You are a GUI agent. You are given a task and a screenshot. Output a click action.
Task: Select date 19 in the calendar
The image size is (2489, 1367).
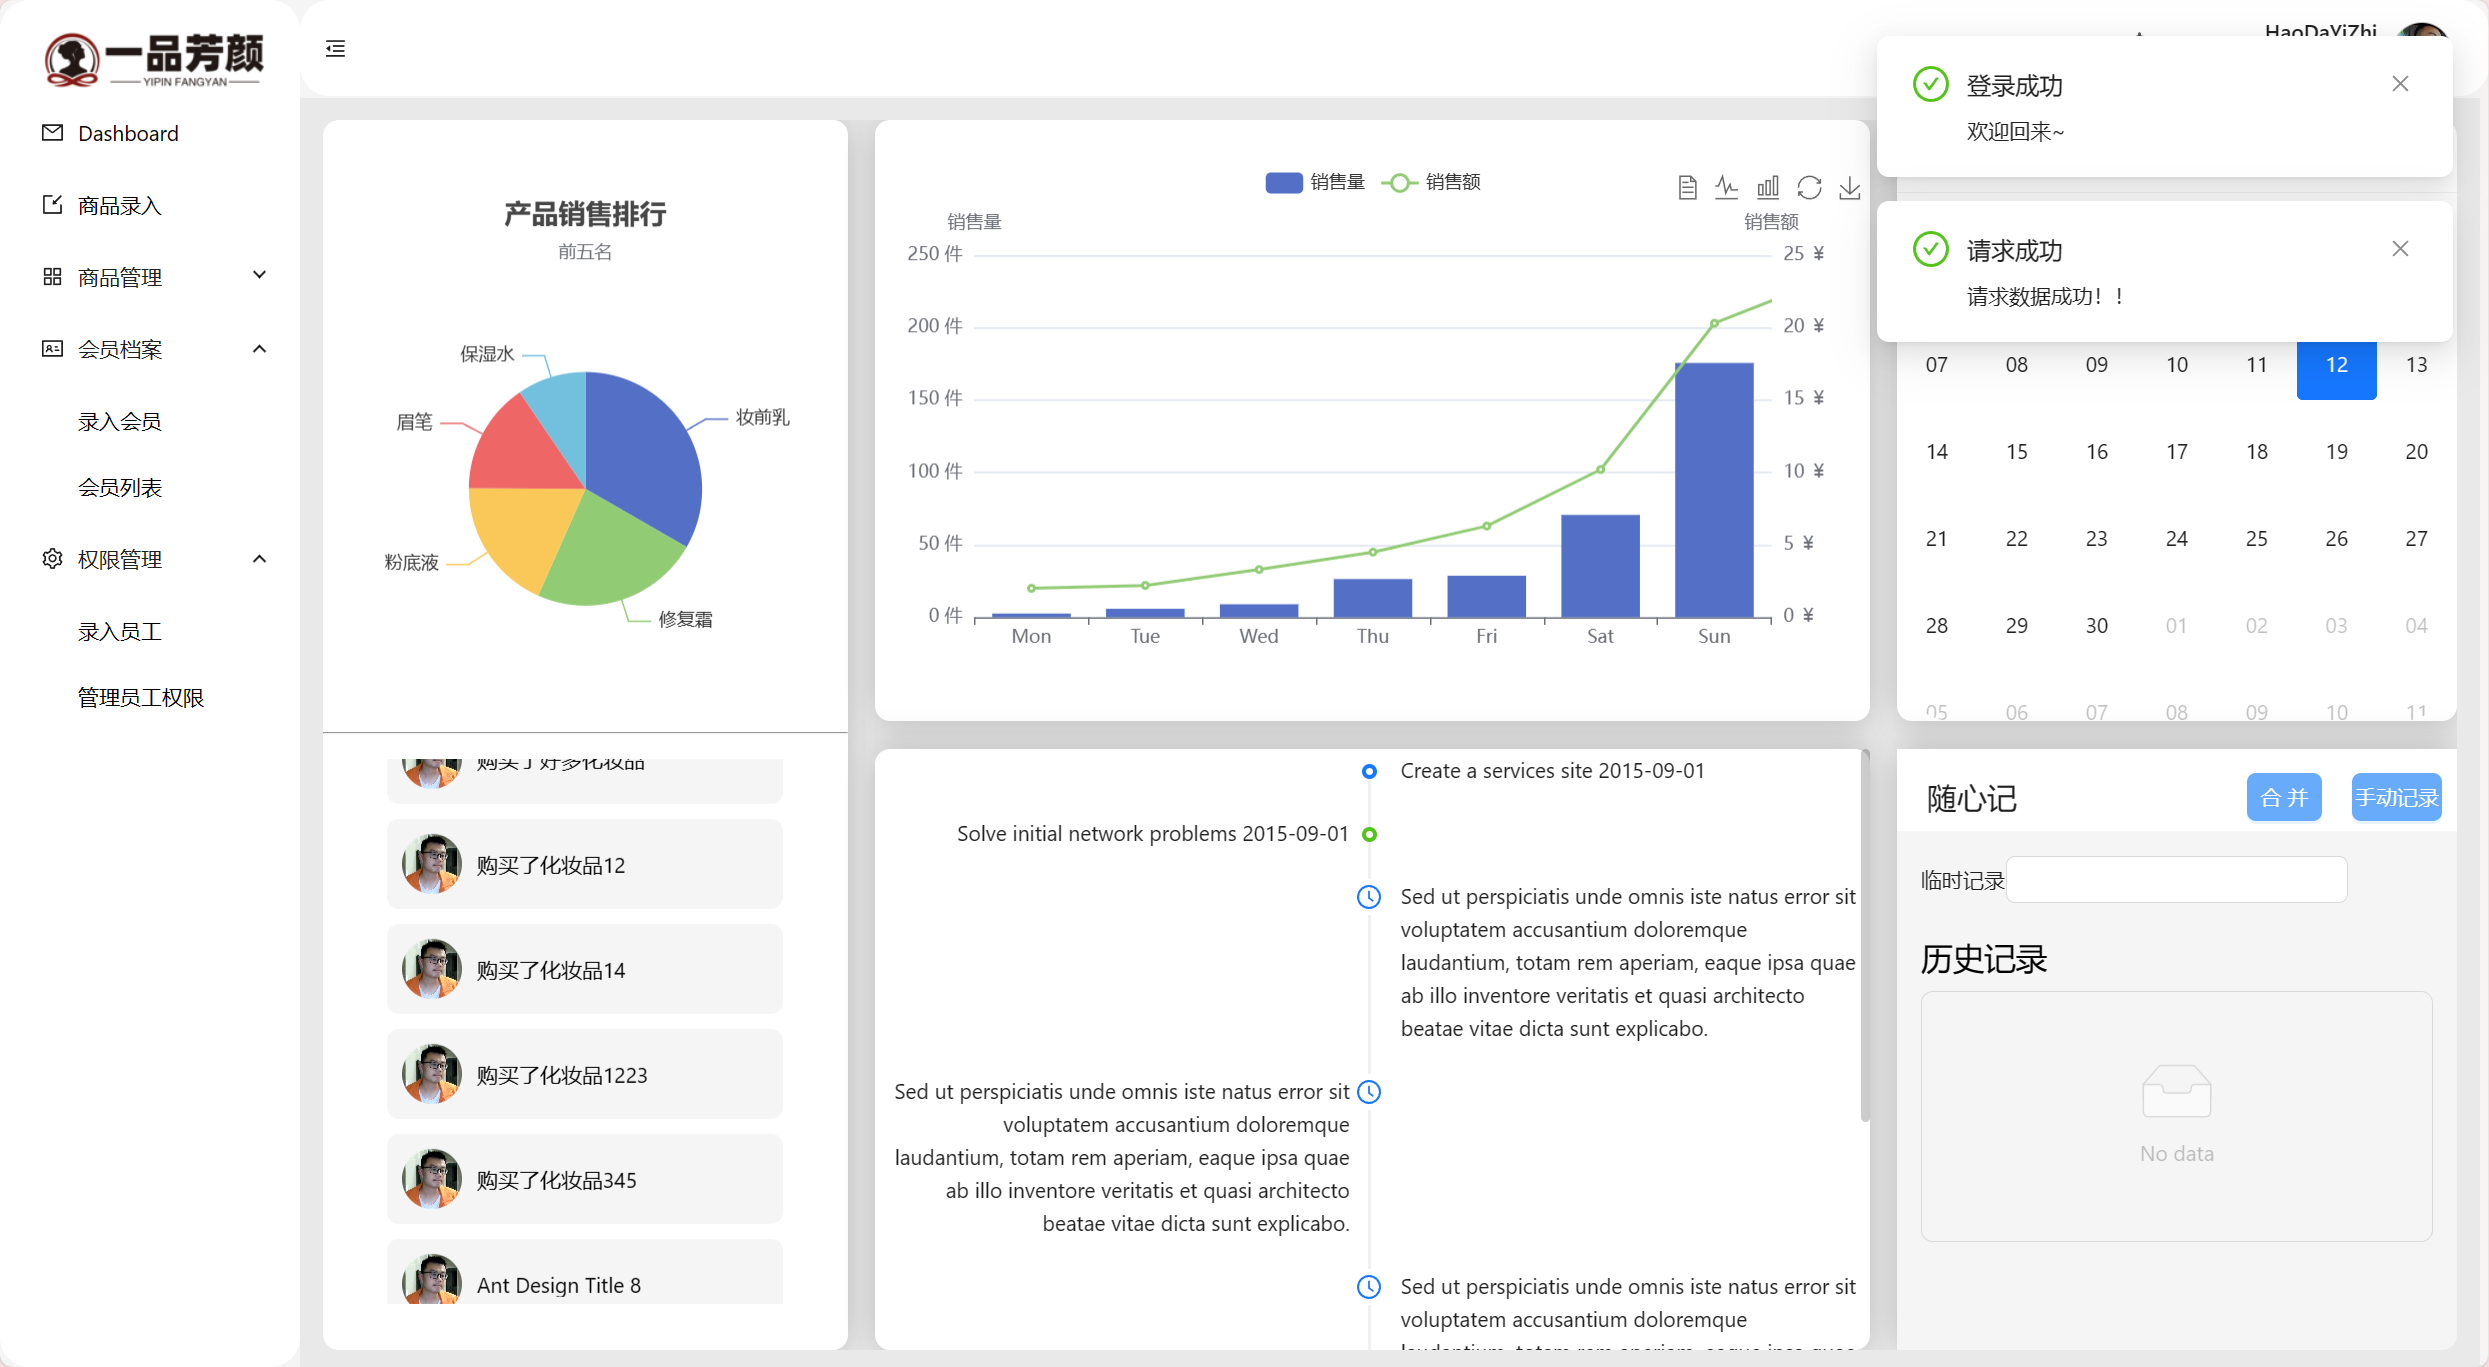(x=2336, y=452)
